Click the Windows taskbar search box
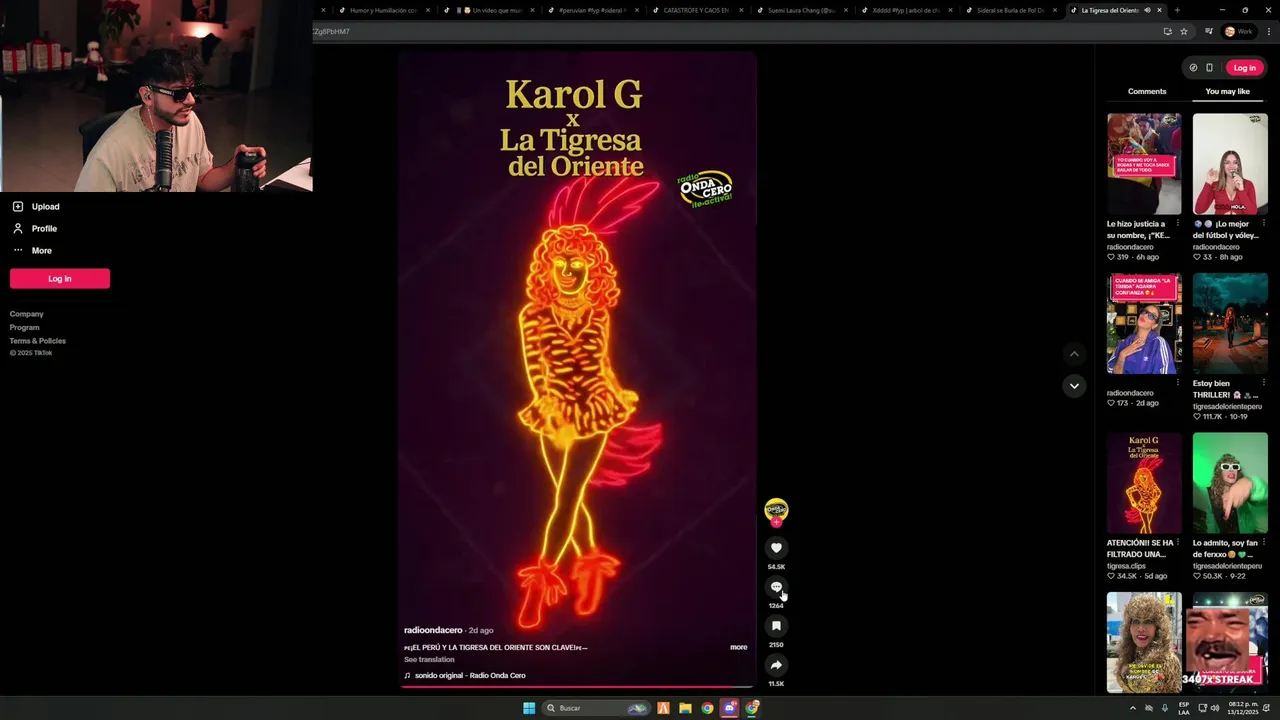The height and width of the screenshot is (720, 1280). 596,708
